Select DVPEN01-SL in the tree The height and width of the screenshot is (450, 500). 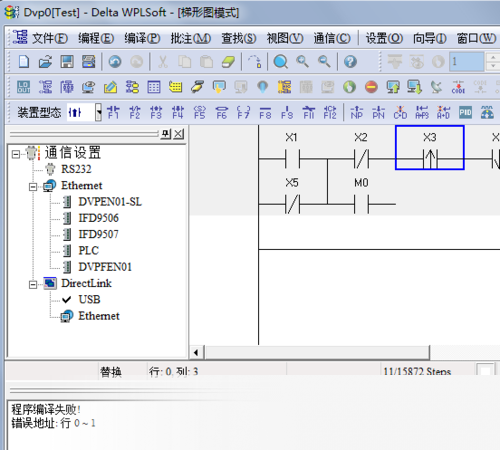[x=110, y=202]
